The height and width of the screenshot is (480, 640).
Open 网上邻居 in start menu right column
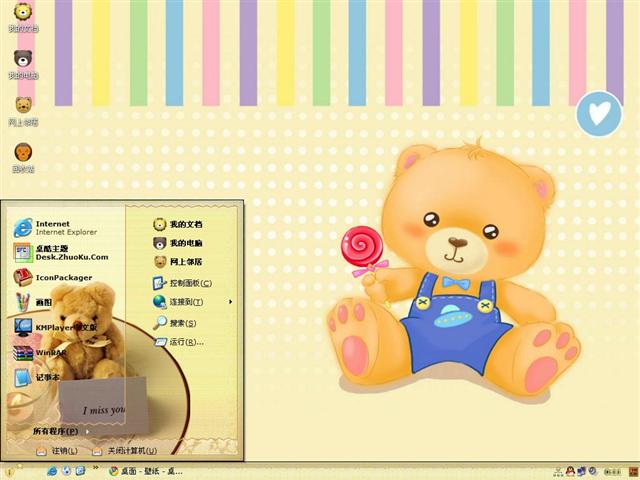pyautogui.click(x=178, y=262)
